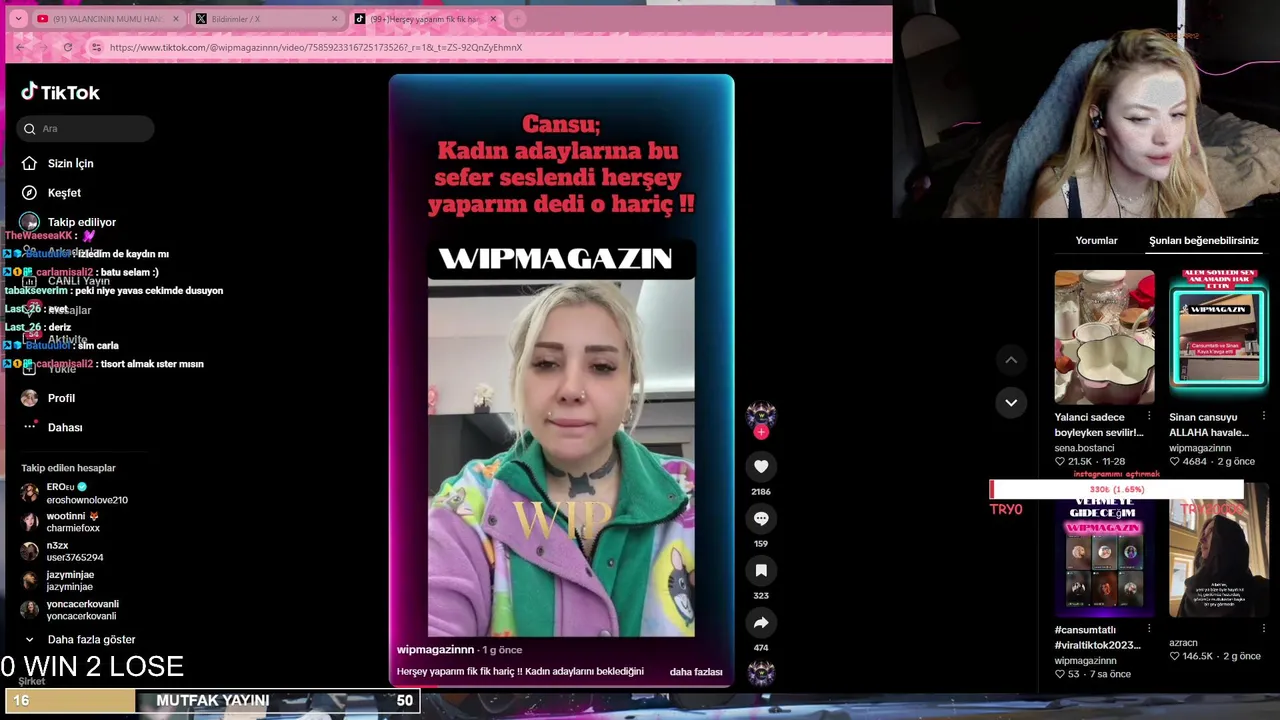Click the TikTok logo

tap(60, 92)
